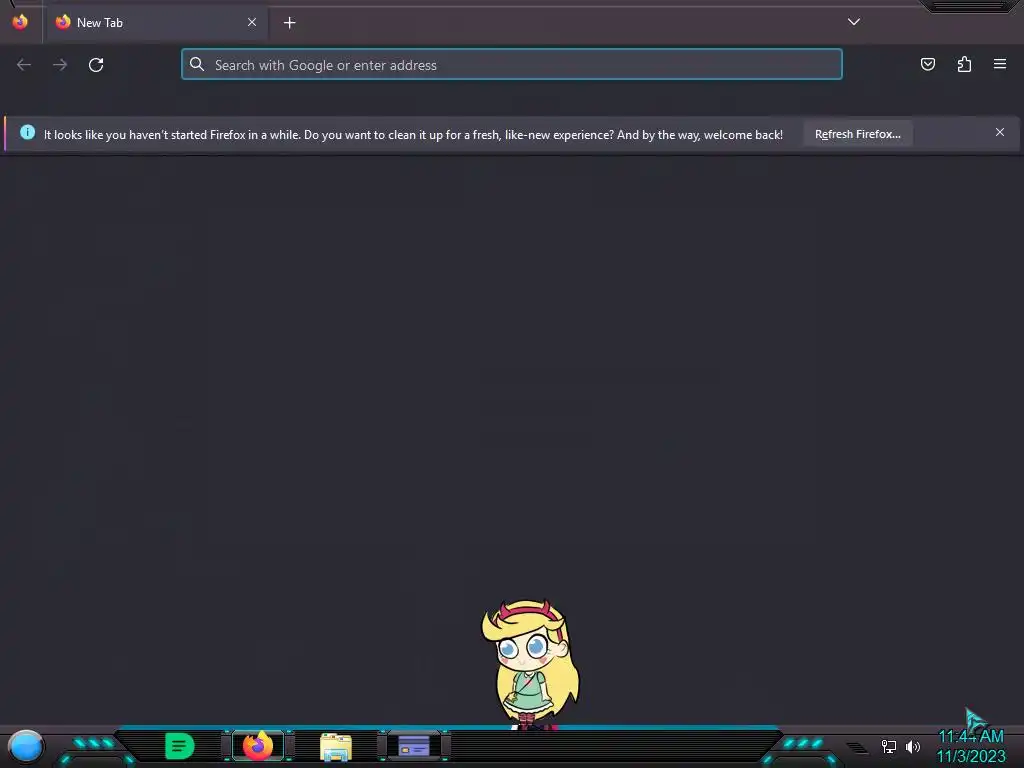1024x768 pixels.
Task: Open network status tray icon
Action: pos(889,746)
